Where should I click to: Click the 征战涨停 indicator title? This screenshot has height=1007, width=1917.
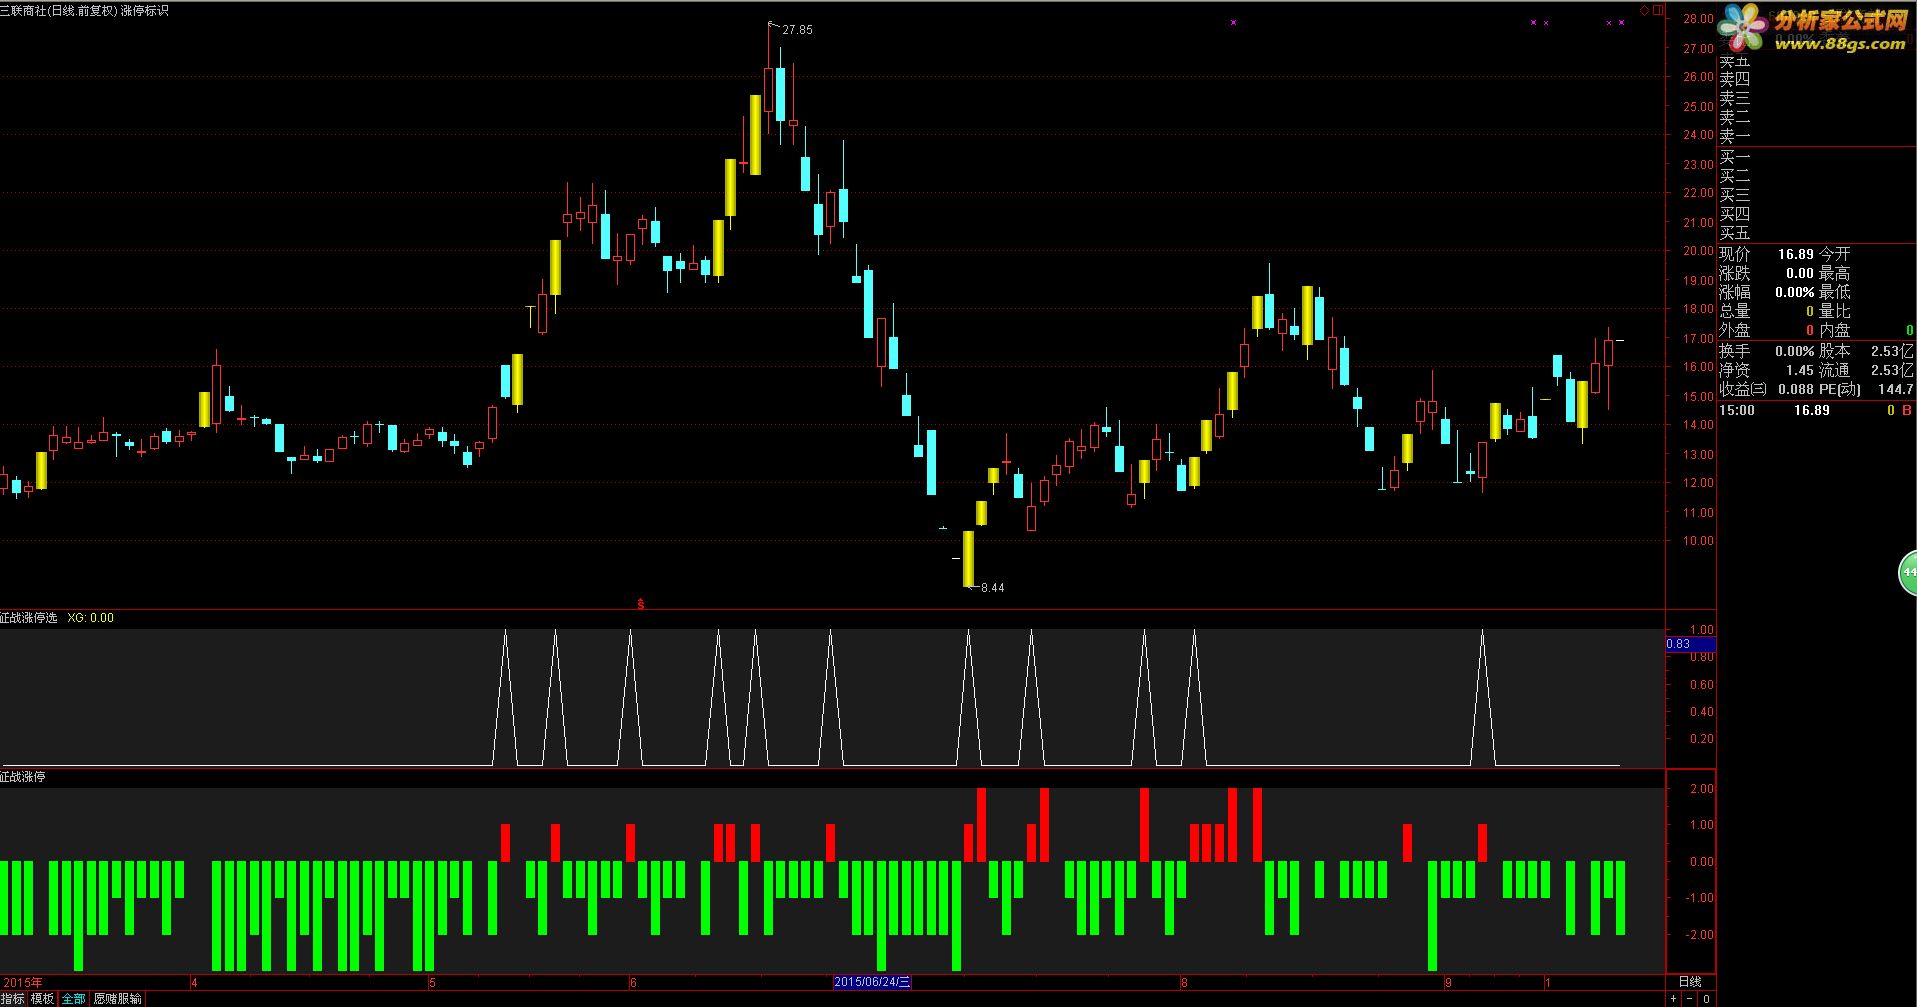[23, 777]
